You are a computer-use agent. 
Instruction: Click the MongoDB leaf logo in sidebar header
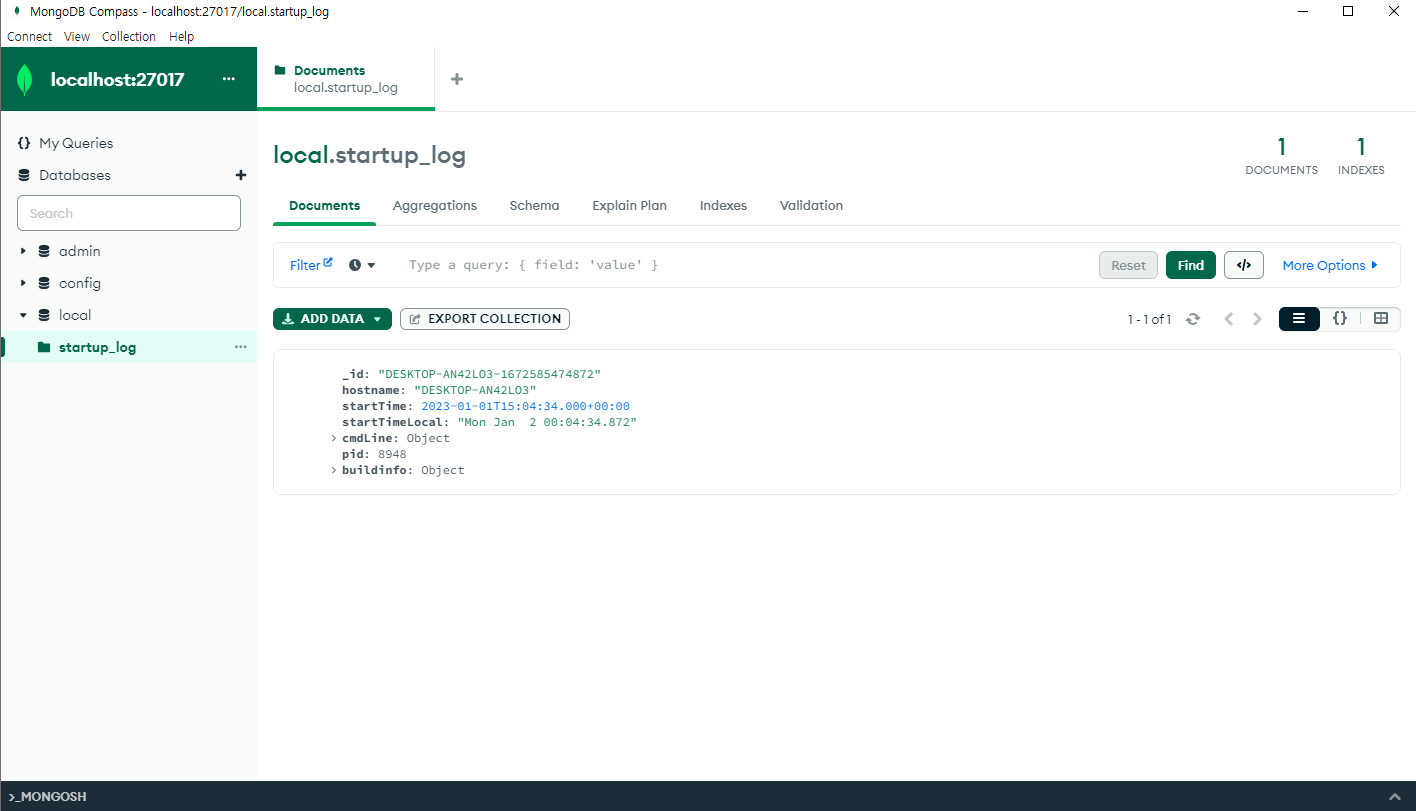(24, 80)
